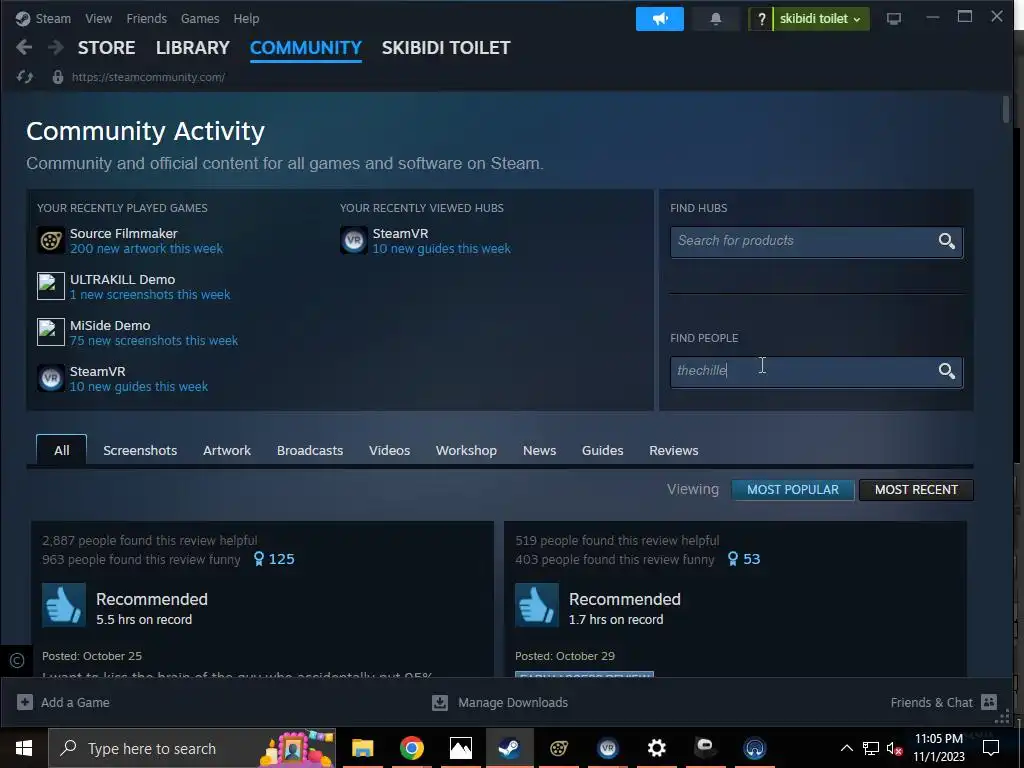Screen dimensions: 1024x768
Task: Switch to the News tab
Action: click(539, 450)
